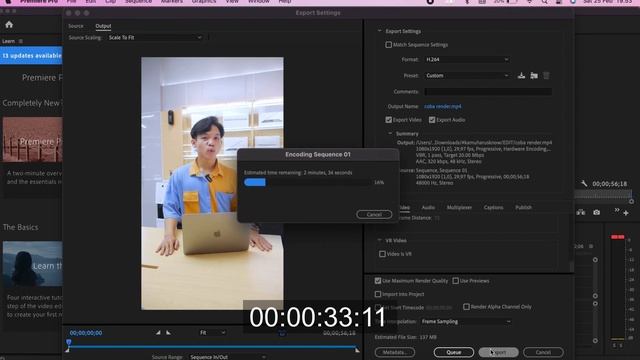This screenshot has width=640, height=360.
Task: Click the plus Button Editor icon
Action: (x=626, y=213)
